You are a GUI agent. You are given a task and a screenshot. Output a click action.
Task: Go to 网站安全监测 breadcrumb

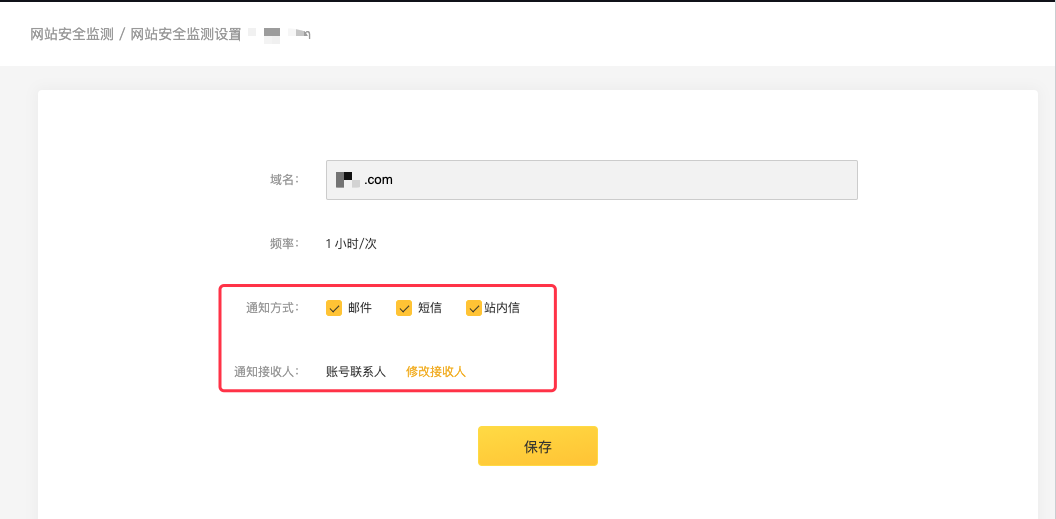point(72,34)
